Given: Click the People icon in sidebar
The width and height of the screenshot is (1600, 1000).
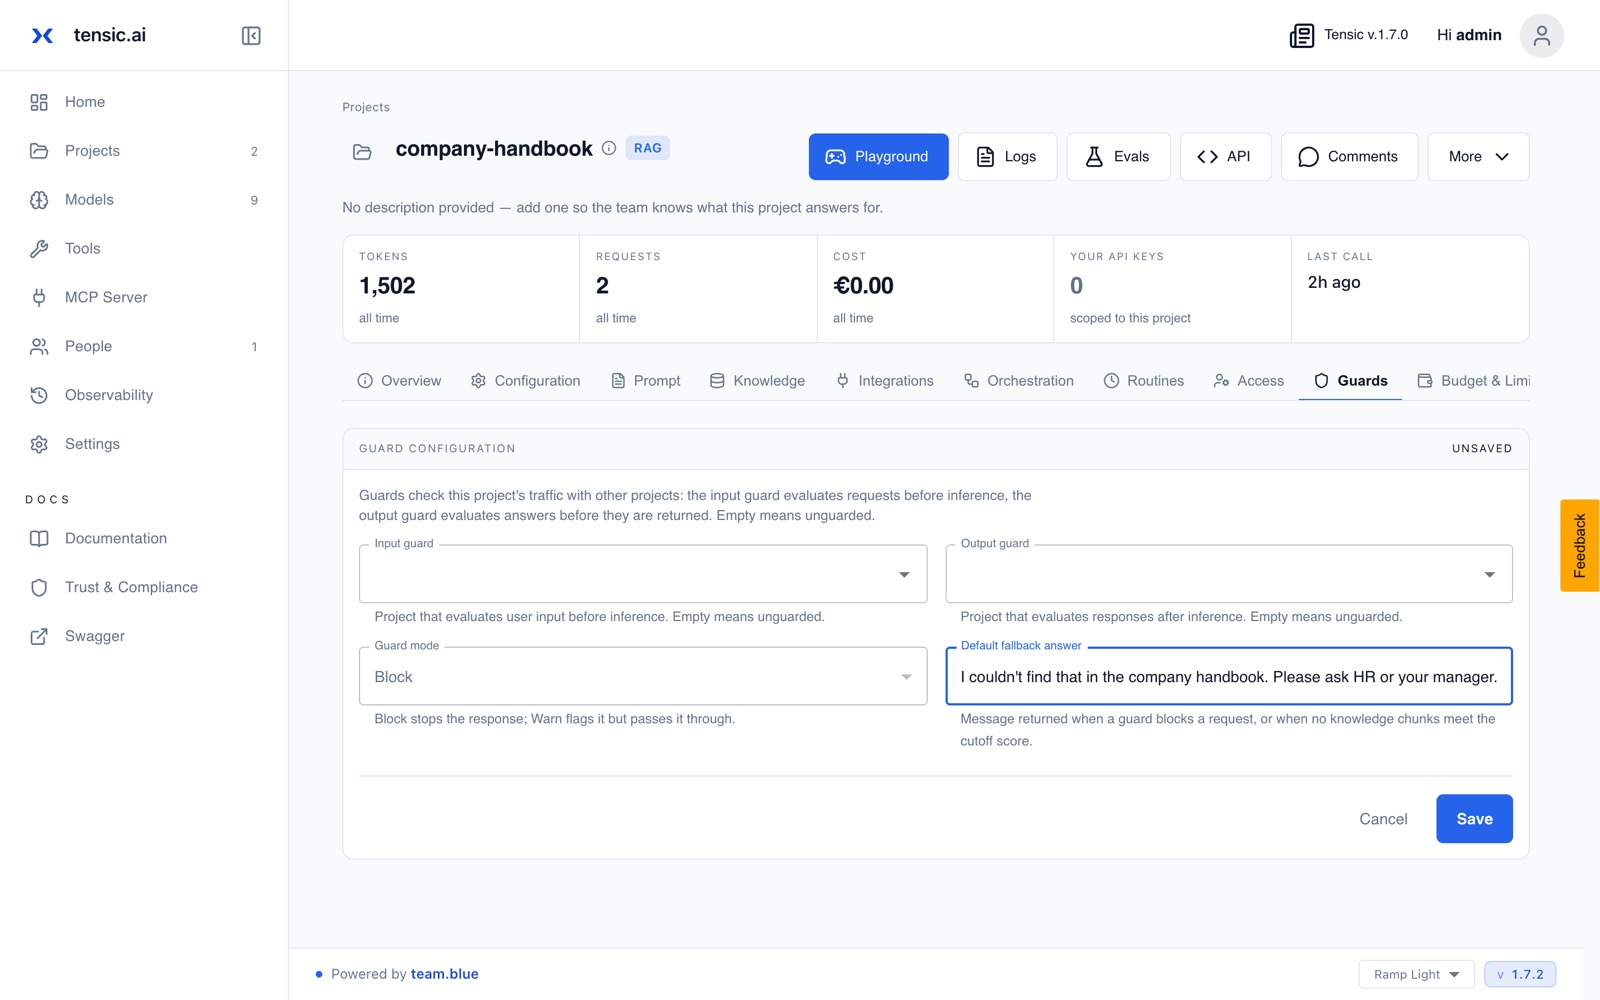Looking at the screenshot, I should [x=39, y=347].
